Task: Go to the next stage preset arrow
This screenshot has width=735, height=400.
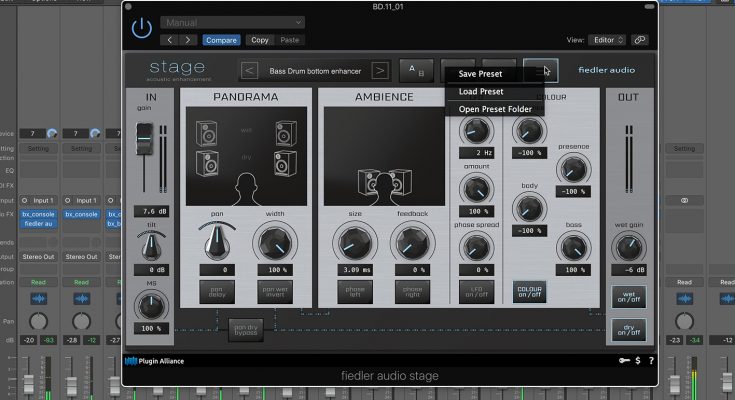Action: (379, 70)
